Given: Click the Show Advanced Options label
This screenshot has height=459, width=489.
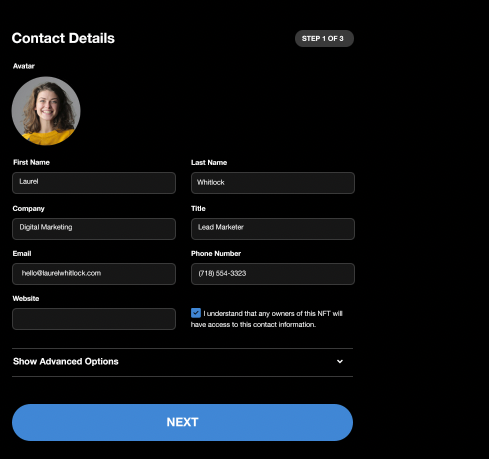Looking at the screenshot, I should pyautogui.click(x=66, y=361).
